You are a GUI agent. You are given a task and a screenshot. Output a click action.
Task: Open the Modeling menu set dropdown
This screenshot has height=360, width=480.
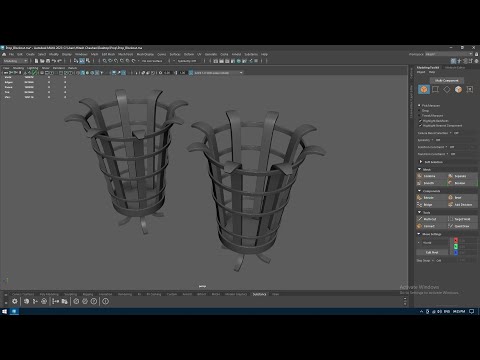coord(15,61)
